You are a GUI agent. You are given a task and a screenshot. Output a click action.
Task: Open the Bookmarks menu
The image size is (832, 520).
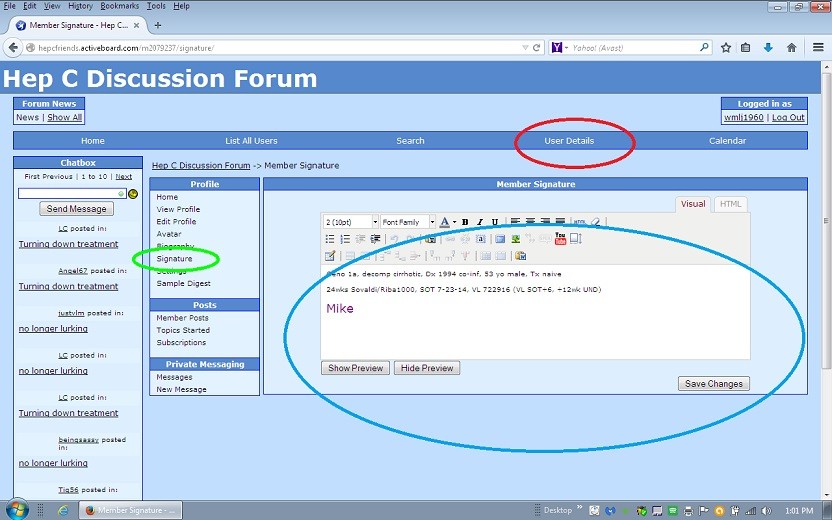click(x=120, y=6)
